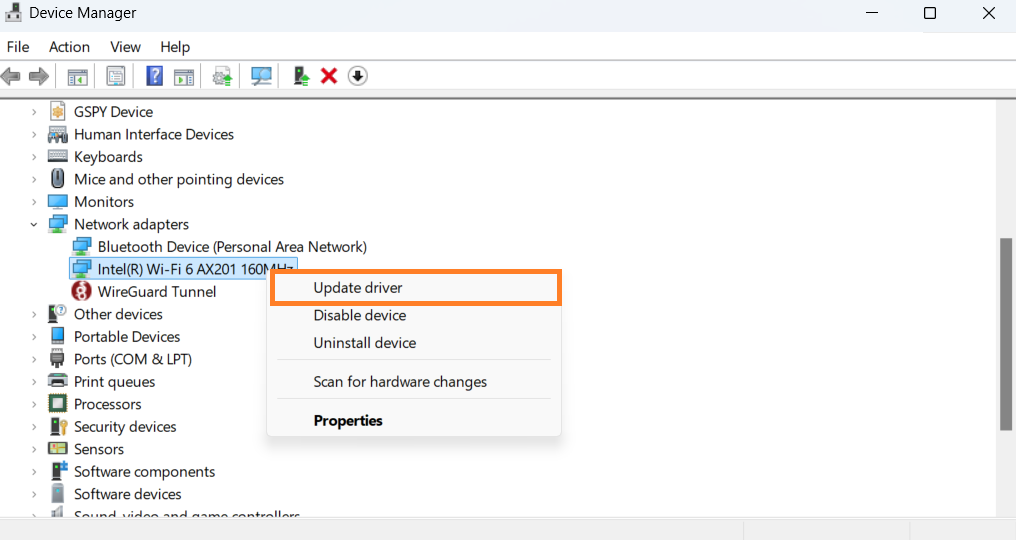Expand Mice and other pointing devices
1016x540 pixels.
coord(34,180)
